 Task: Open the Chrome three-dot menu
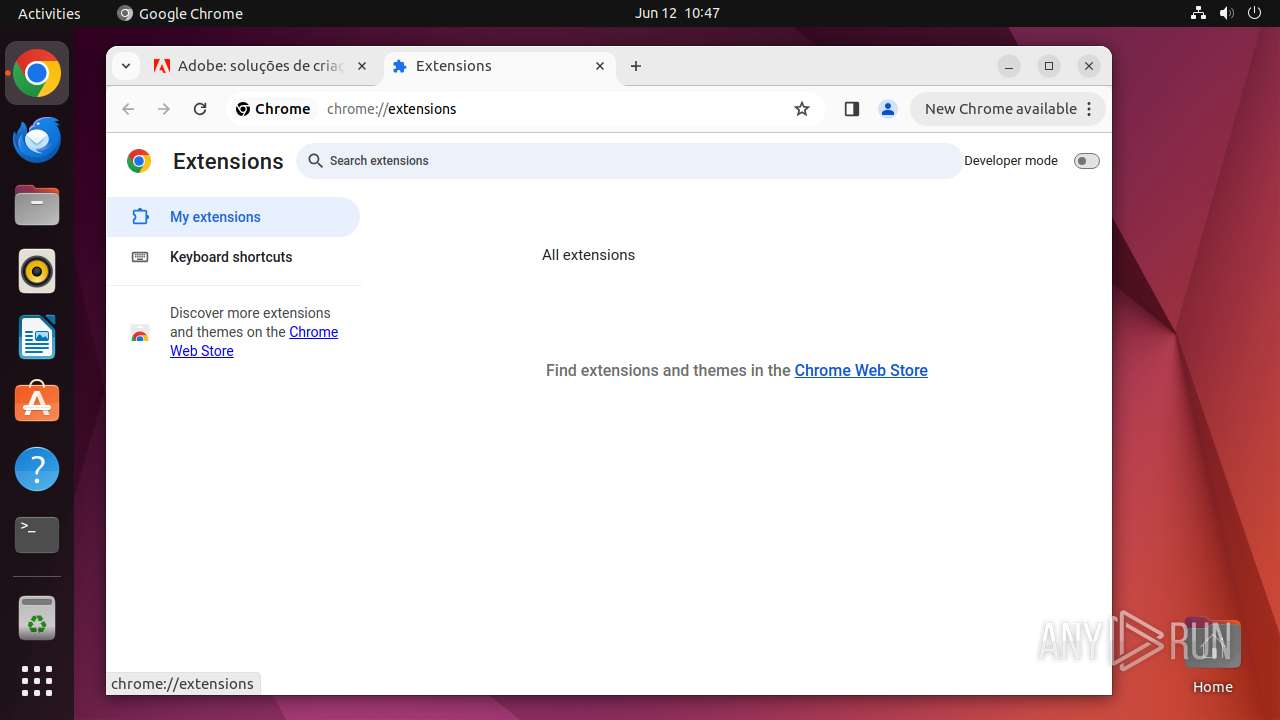1089,109
